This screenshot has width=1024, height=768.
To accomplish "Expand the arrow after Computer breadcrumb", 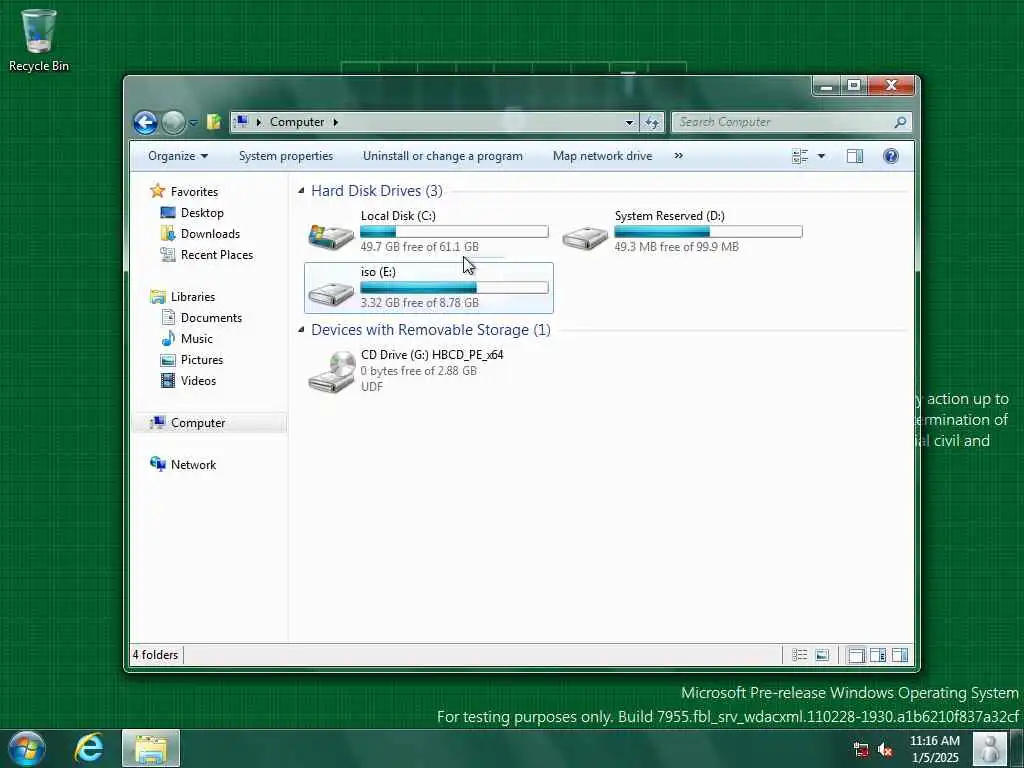I will click(336, 122).
